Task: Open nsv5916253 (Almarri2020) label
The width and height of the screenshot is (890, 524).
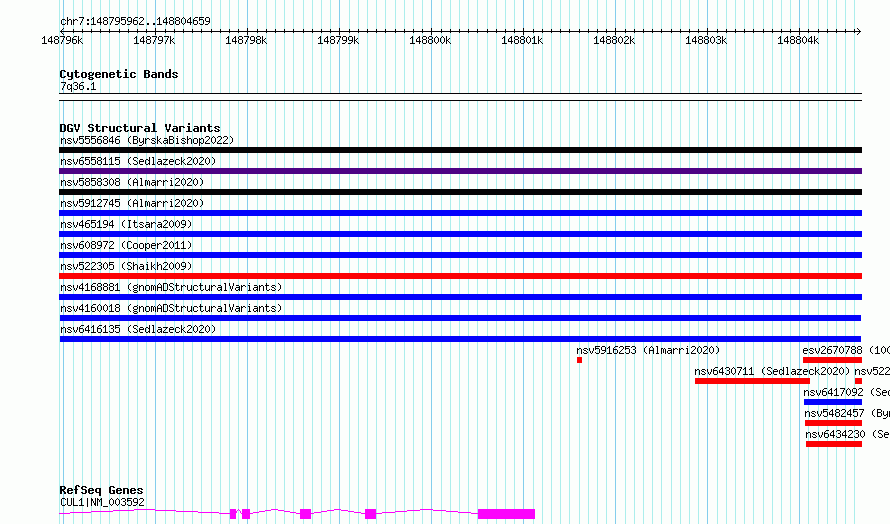Action: pos(648,350)
